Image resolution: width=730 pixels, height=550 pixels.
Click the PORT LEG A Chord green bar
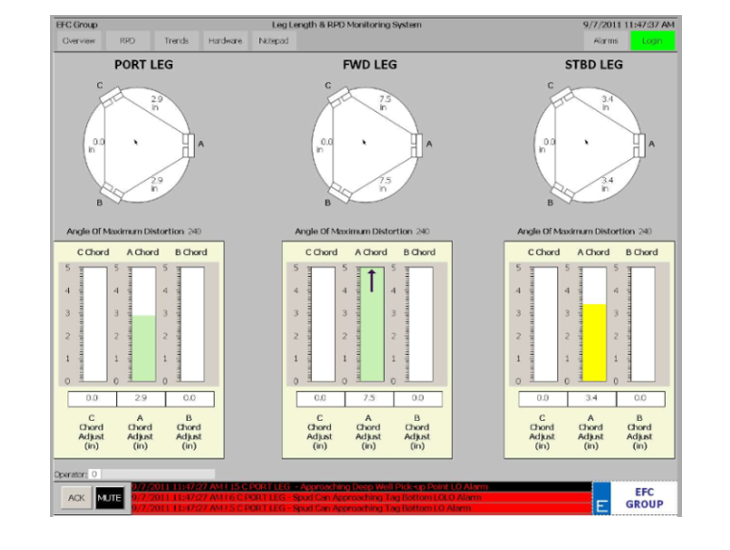(x=143, y=348)
